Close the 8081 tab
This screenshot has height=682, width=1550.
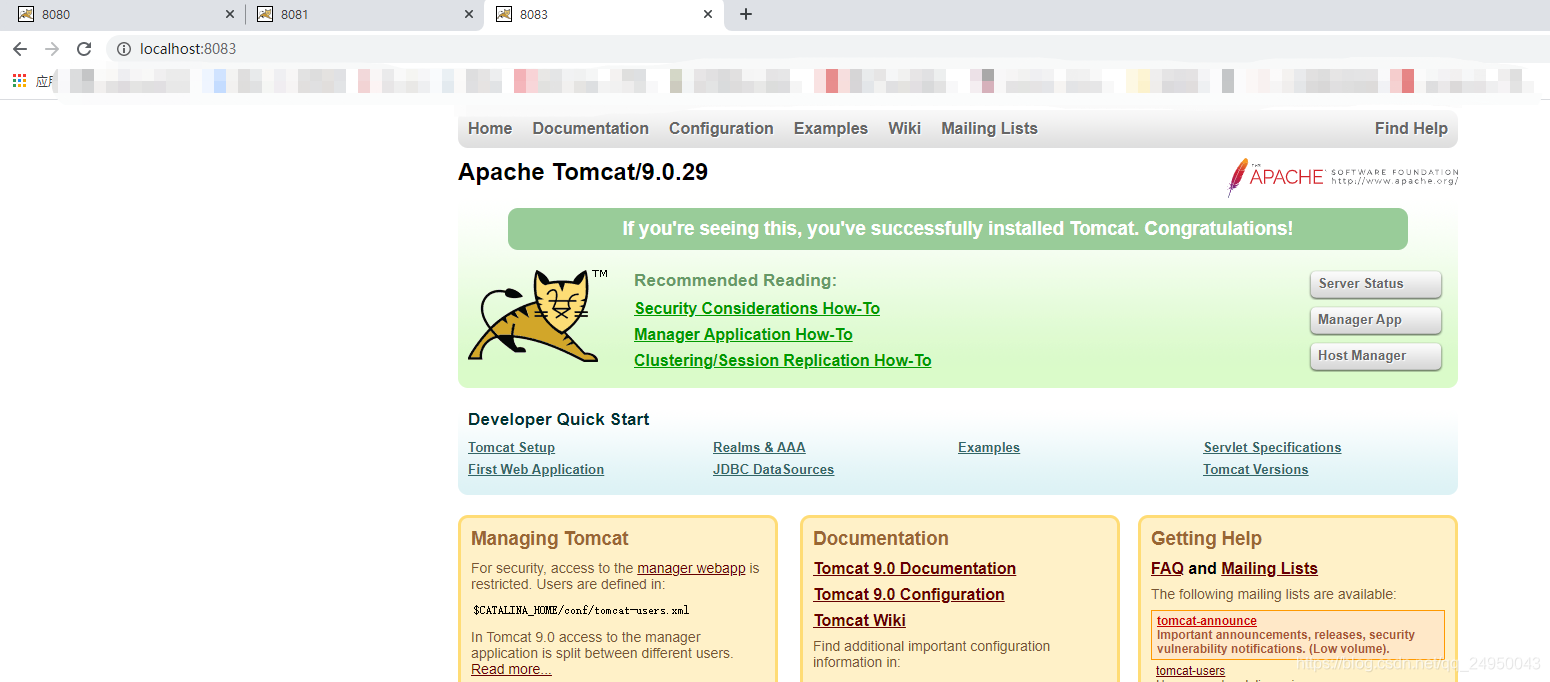click(x=469, y=14)
